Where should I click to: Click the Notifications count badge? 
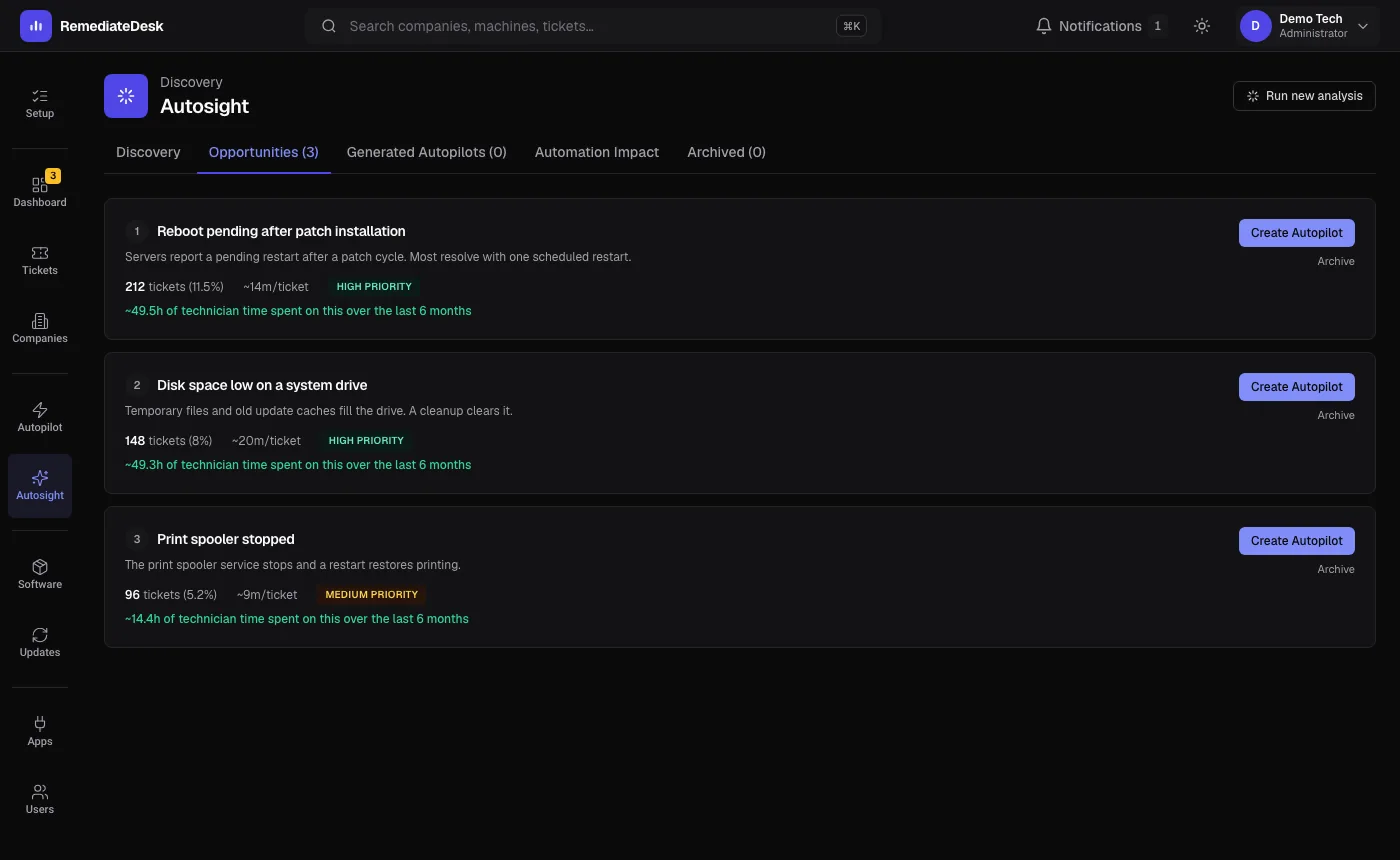coord(1157,26)
